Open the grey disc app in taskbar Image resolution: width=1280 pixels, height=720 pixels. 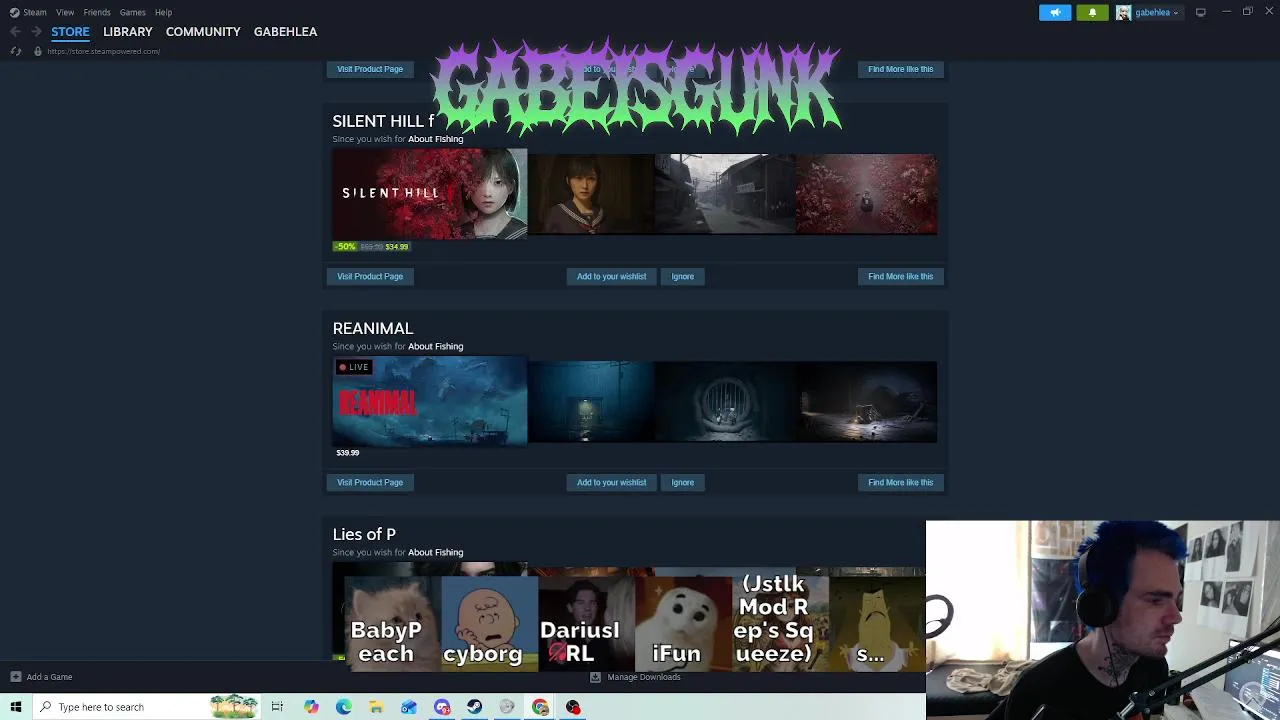coord(507,707)
